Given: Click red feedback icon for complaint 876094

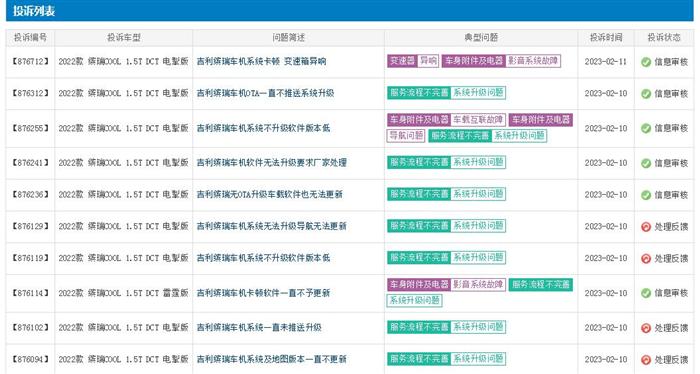Looking at the screenshot, I should (x=646, y=360).
